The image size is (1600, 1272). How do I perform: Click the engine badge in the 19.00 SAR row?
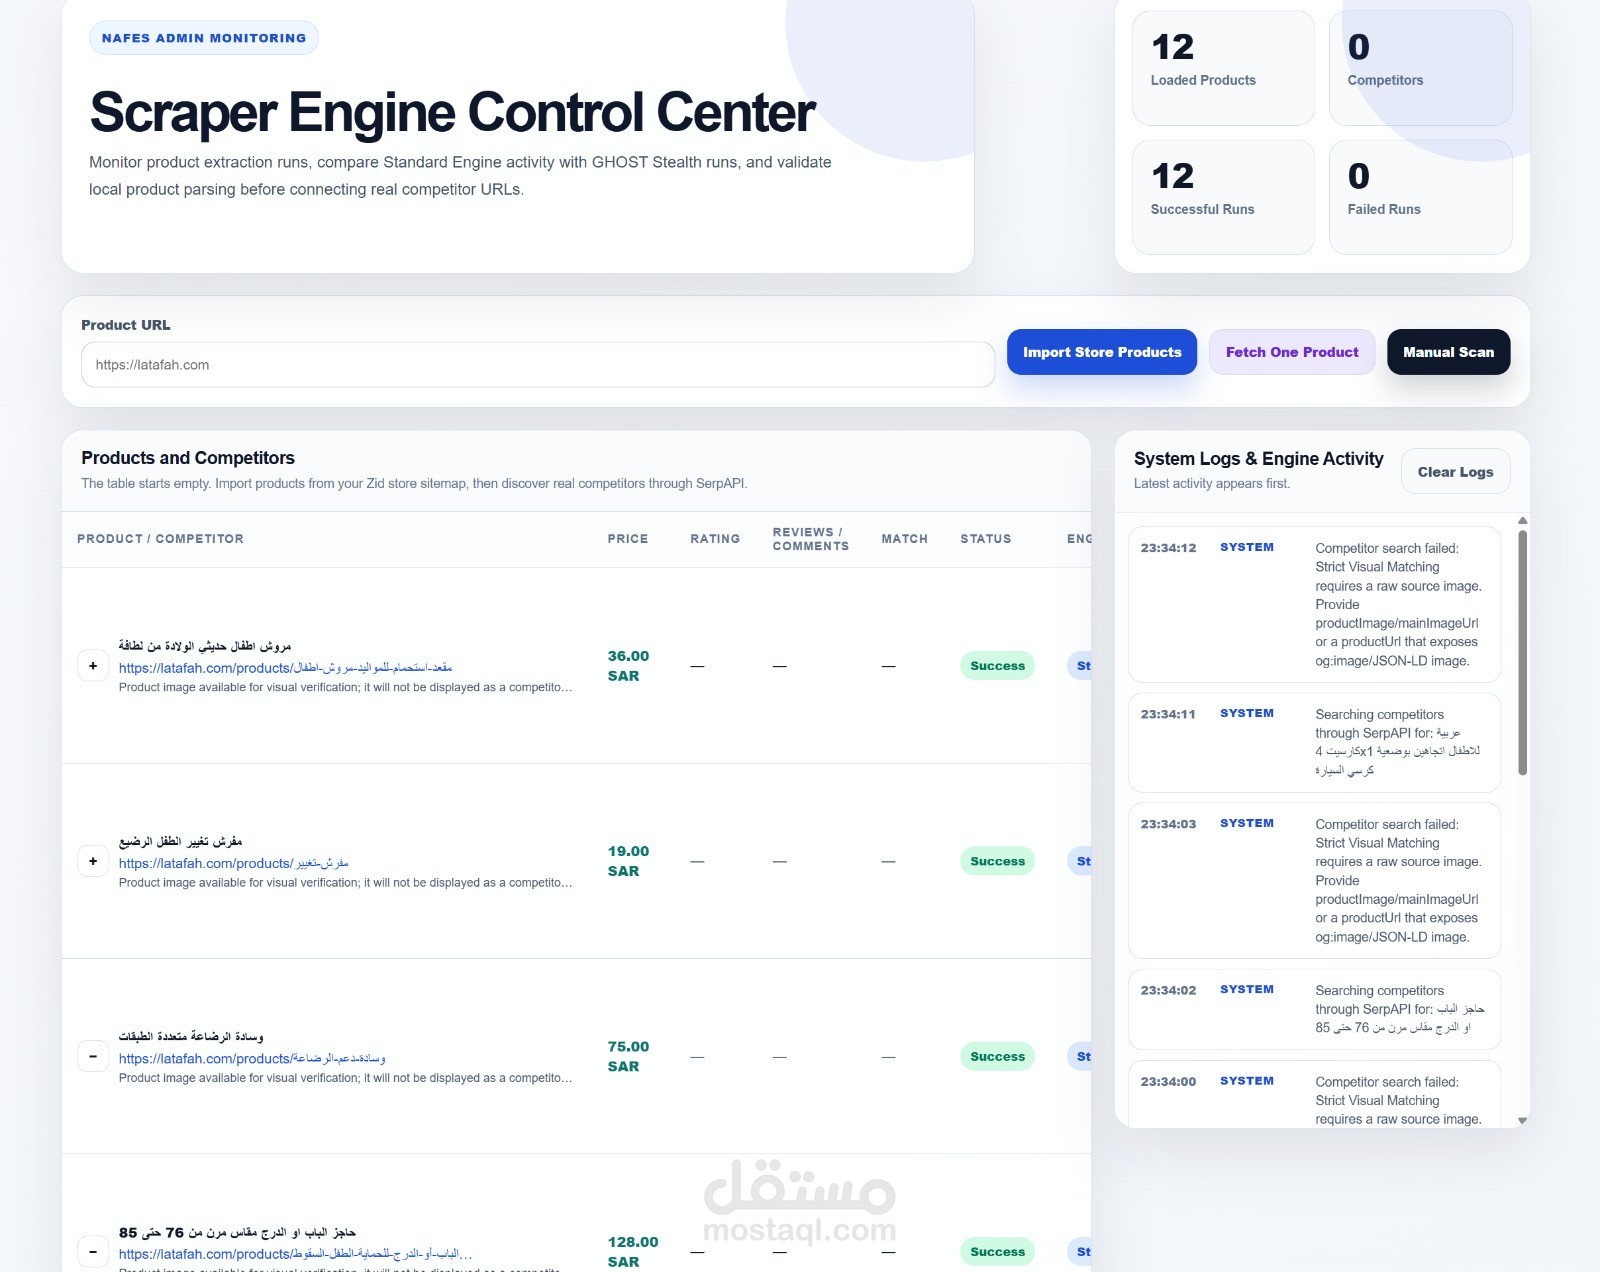1080,861
